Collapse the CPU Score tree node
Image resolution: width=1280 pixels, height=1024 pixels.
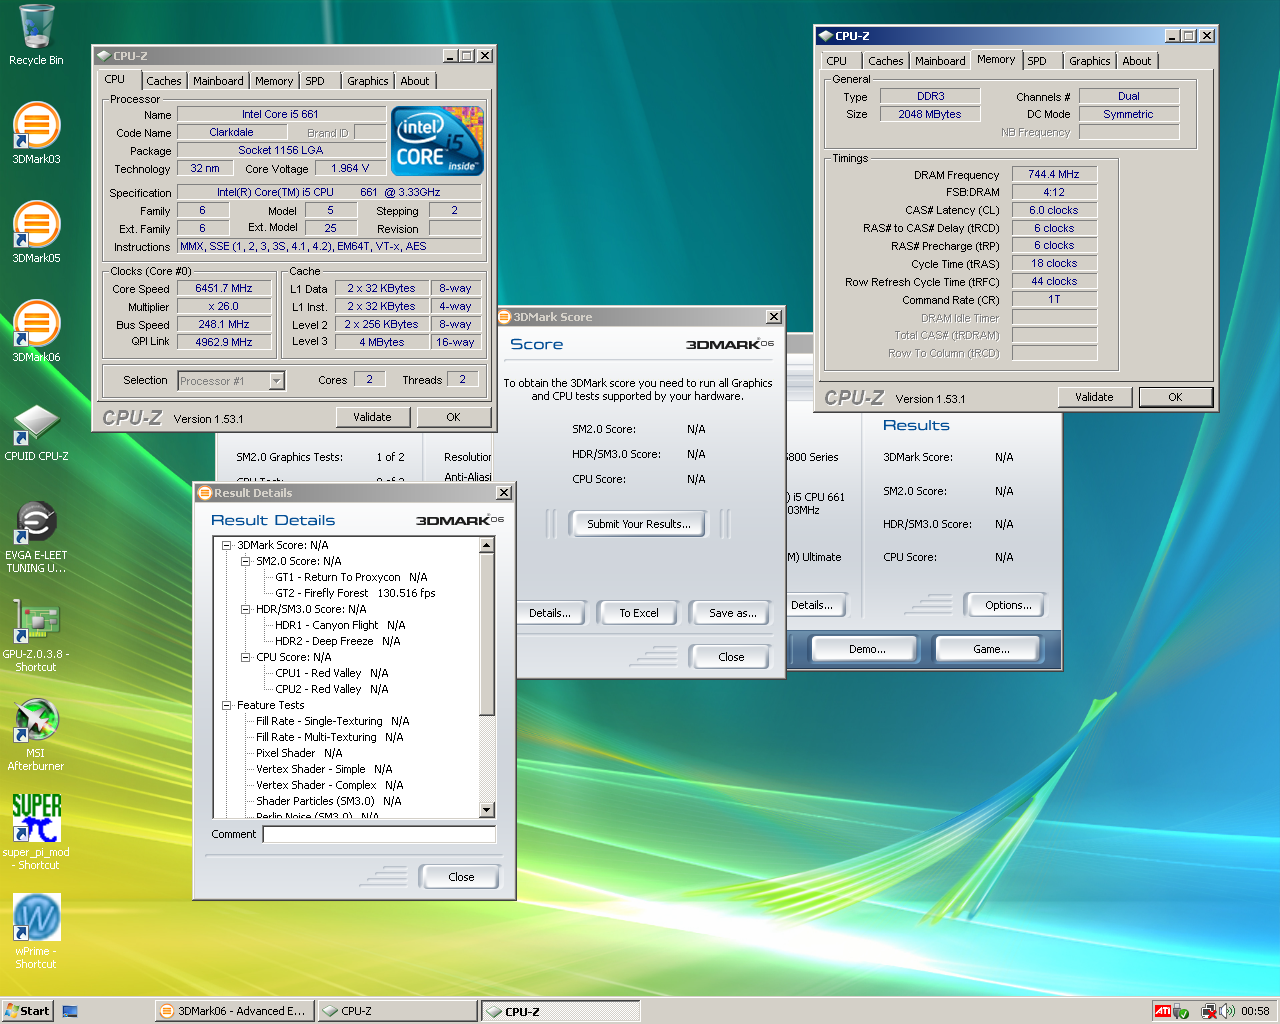tap(246, 658)
